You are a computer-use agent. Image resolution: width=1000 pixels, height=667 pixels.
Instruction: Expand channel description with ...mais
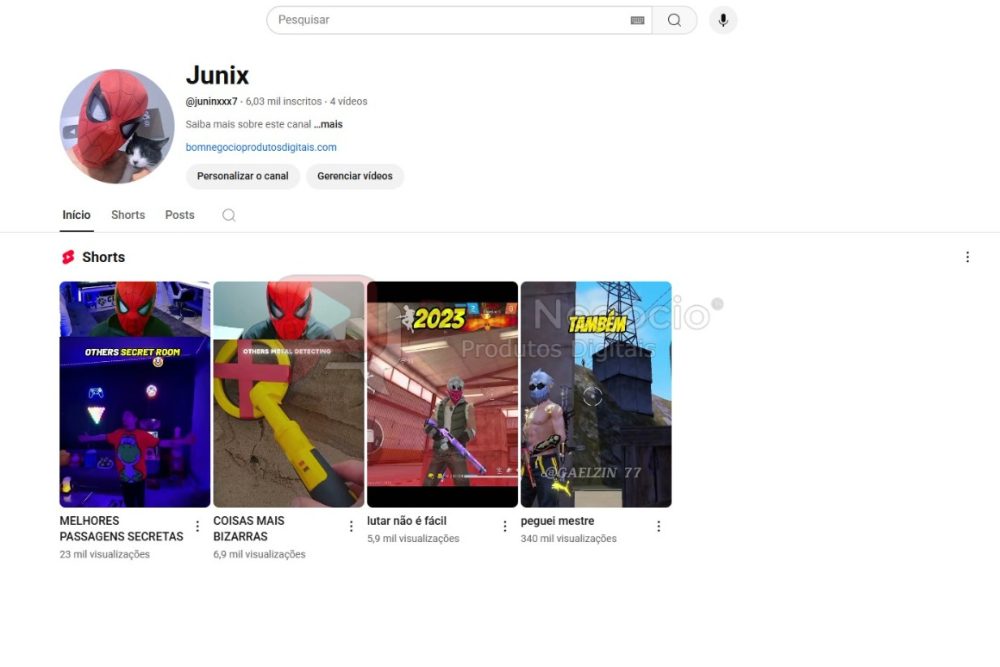click(328, 124)
